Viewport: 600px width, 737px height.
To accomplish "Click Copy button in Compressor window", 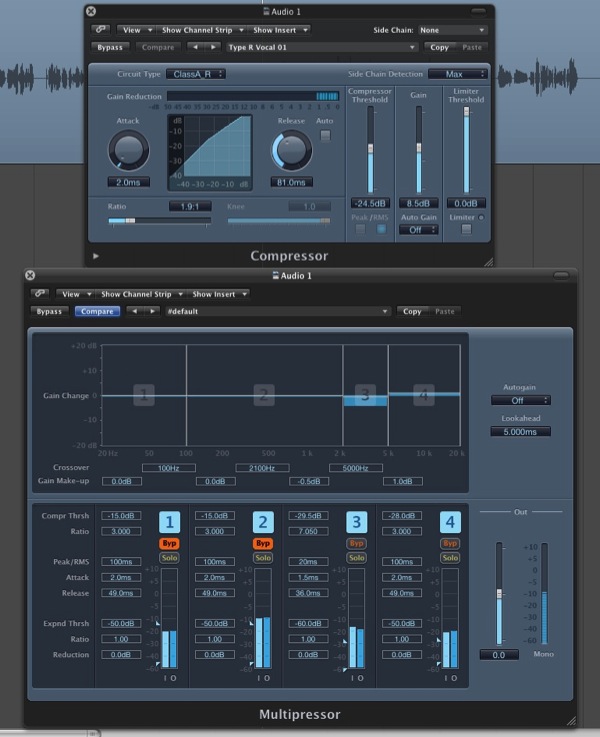I will click(x=439, y=47).
